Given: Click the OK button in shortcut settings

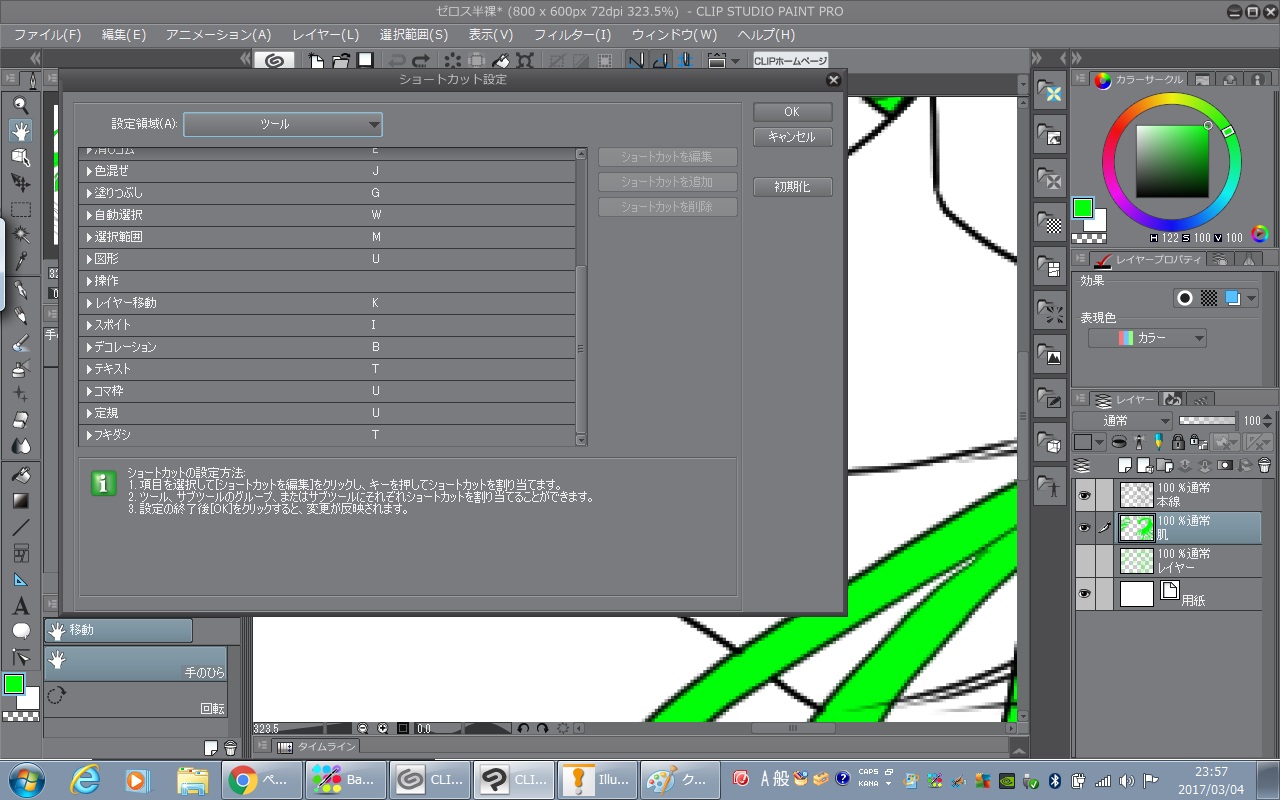Looking at the screenshot, I should (x=792, y=112).
